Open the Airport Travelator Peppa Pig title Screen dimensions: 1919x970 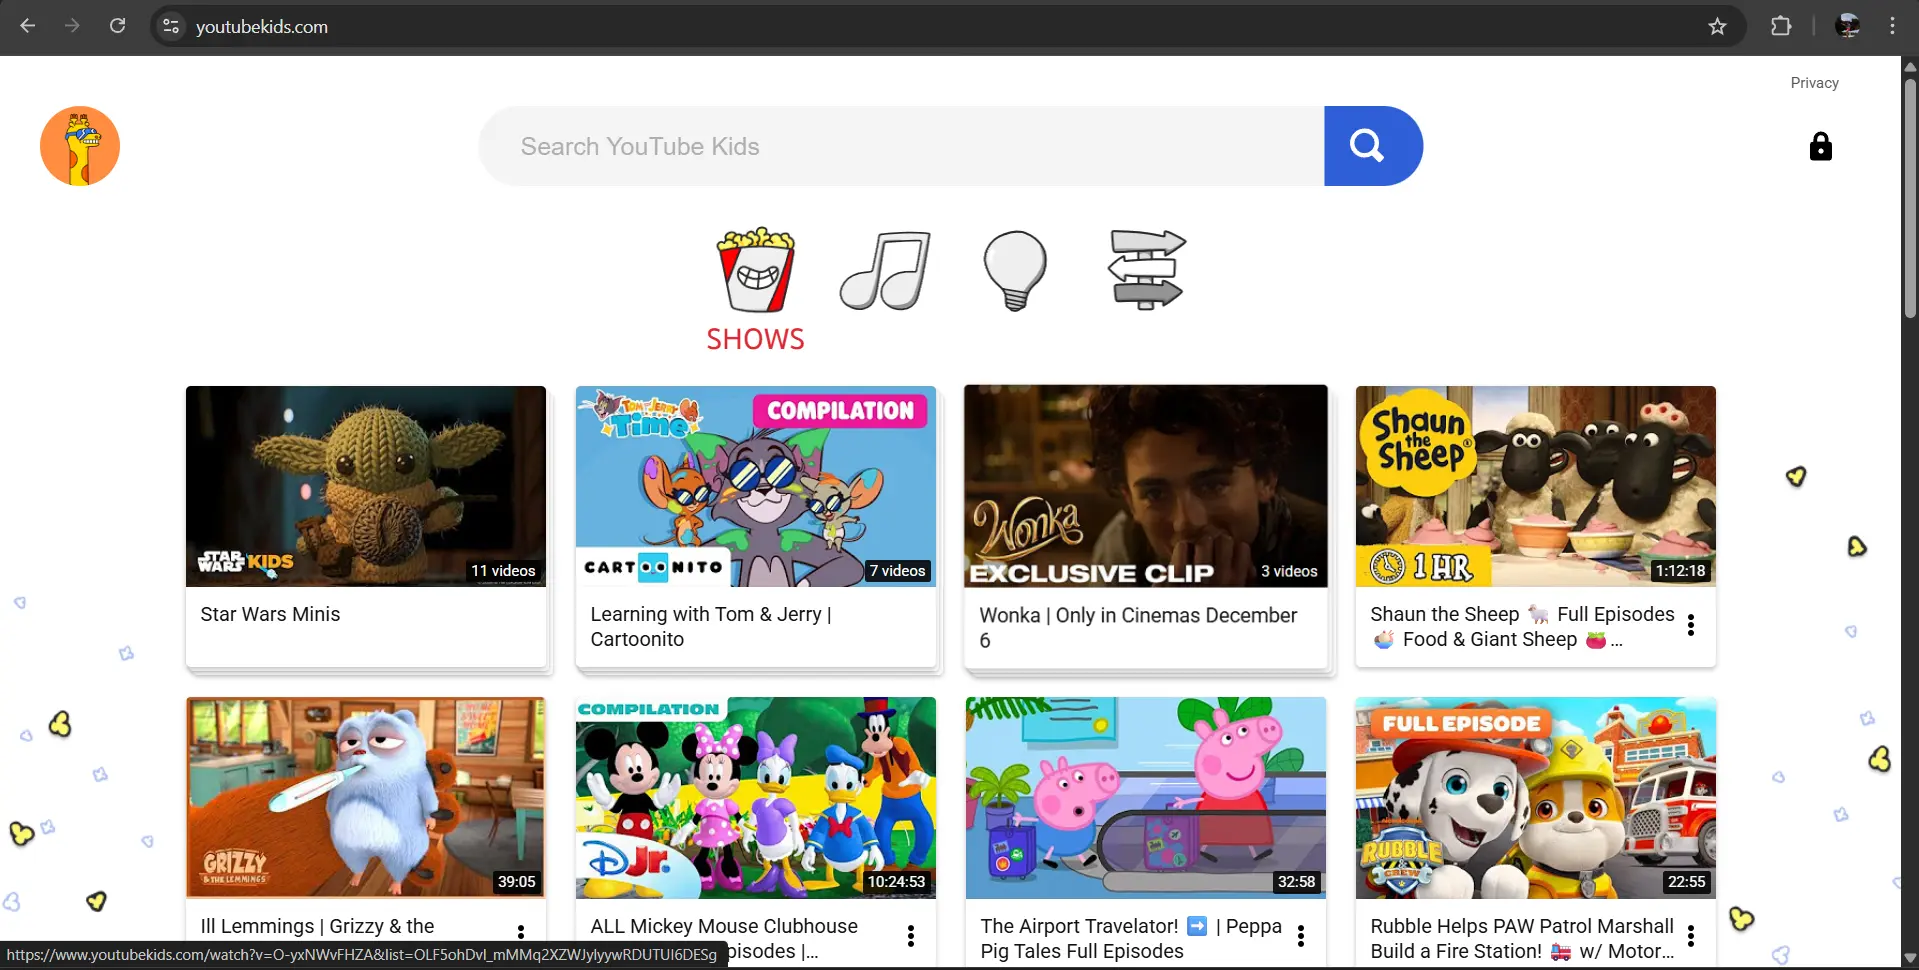coord(1131,938)
